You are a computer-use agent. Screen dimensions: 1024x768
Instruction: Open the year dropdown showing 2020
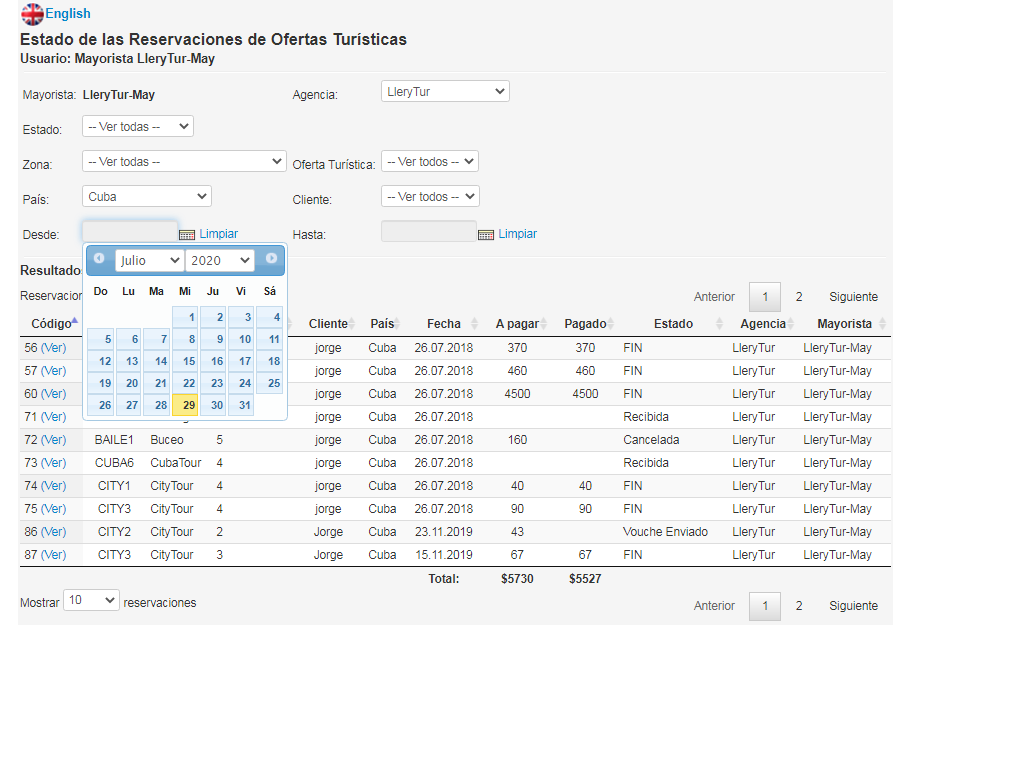coord(219,261)
